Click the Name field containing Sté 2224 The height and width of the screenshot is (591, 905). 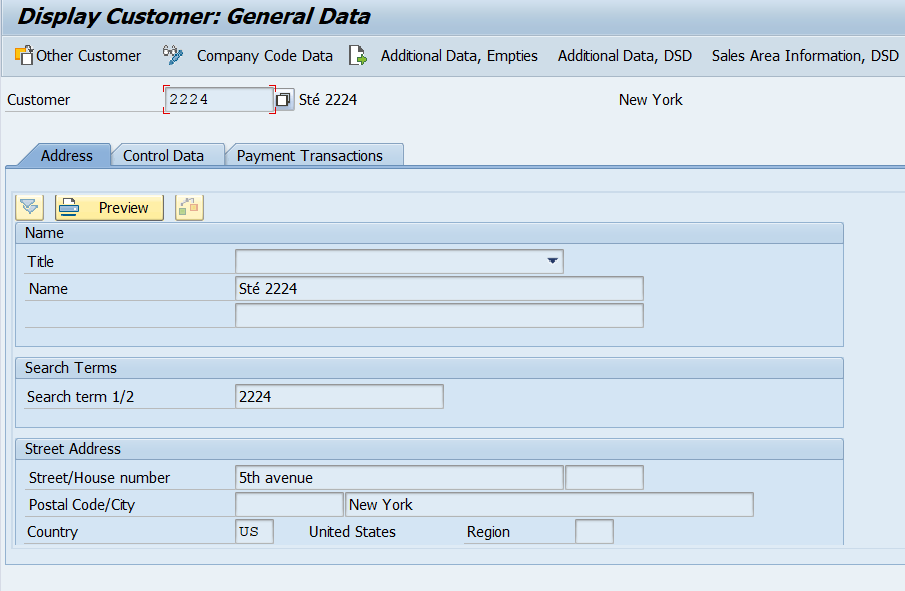pos(439,289)
